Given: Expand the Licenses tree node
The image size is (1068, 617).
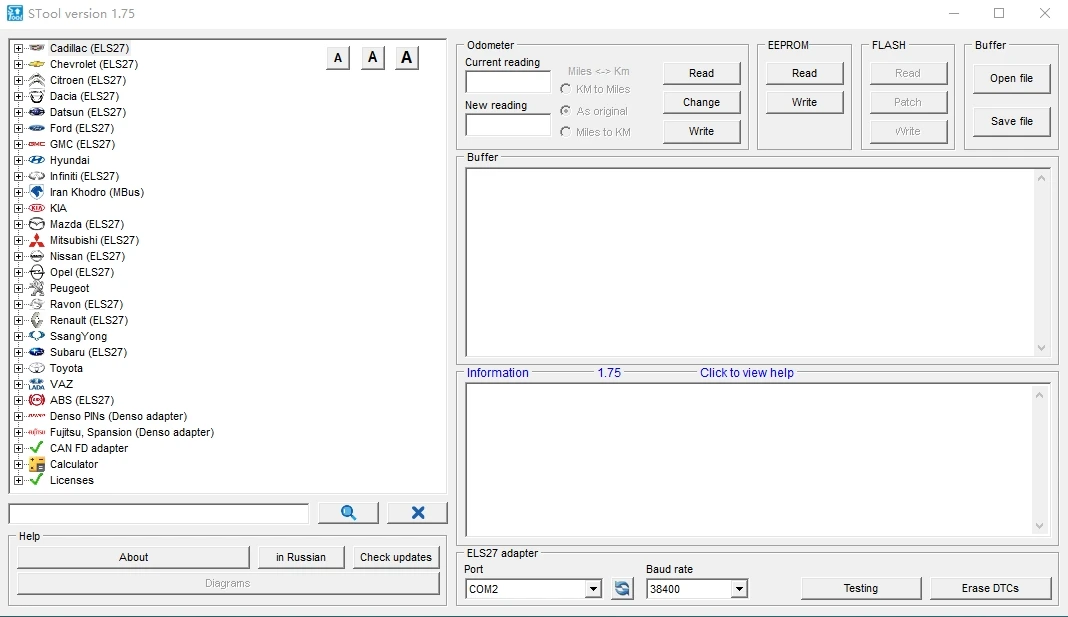Looking at the screenshot, I should click(x=18, y=480).
